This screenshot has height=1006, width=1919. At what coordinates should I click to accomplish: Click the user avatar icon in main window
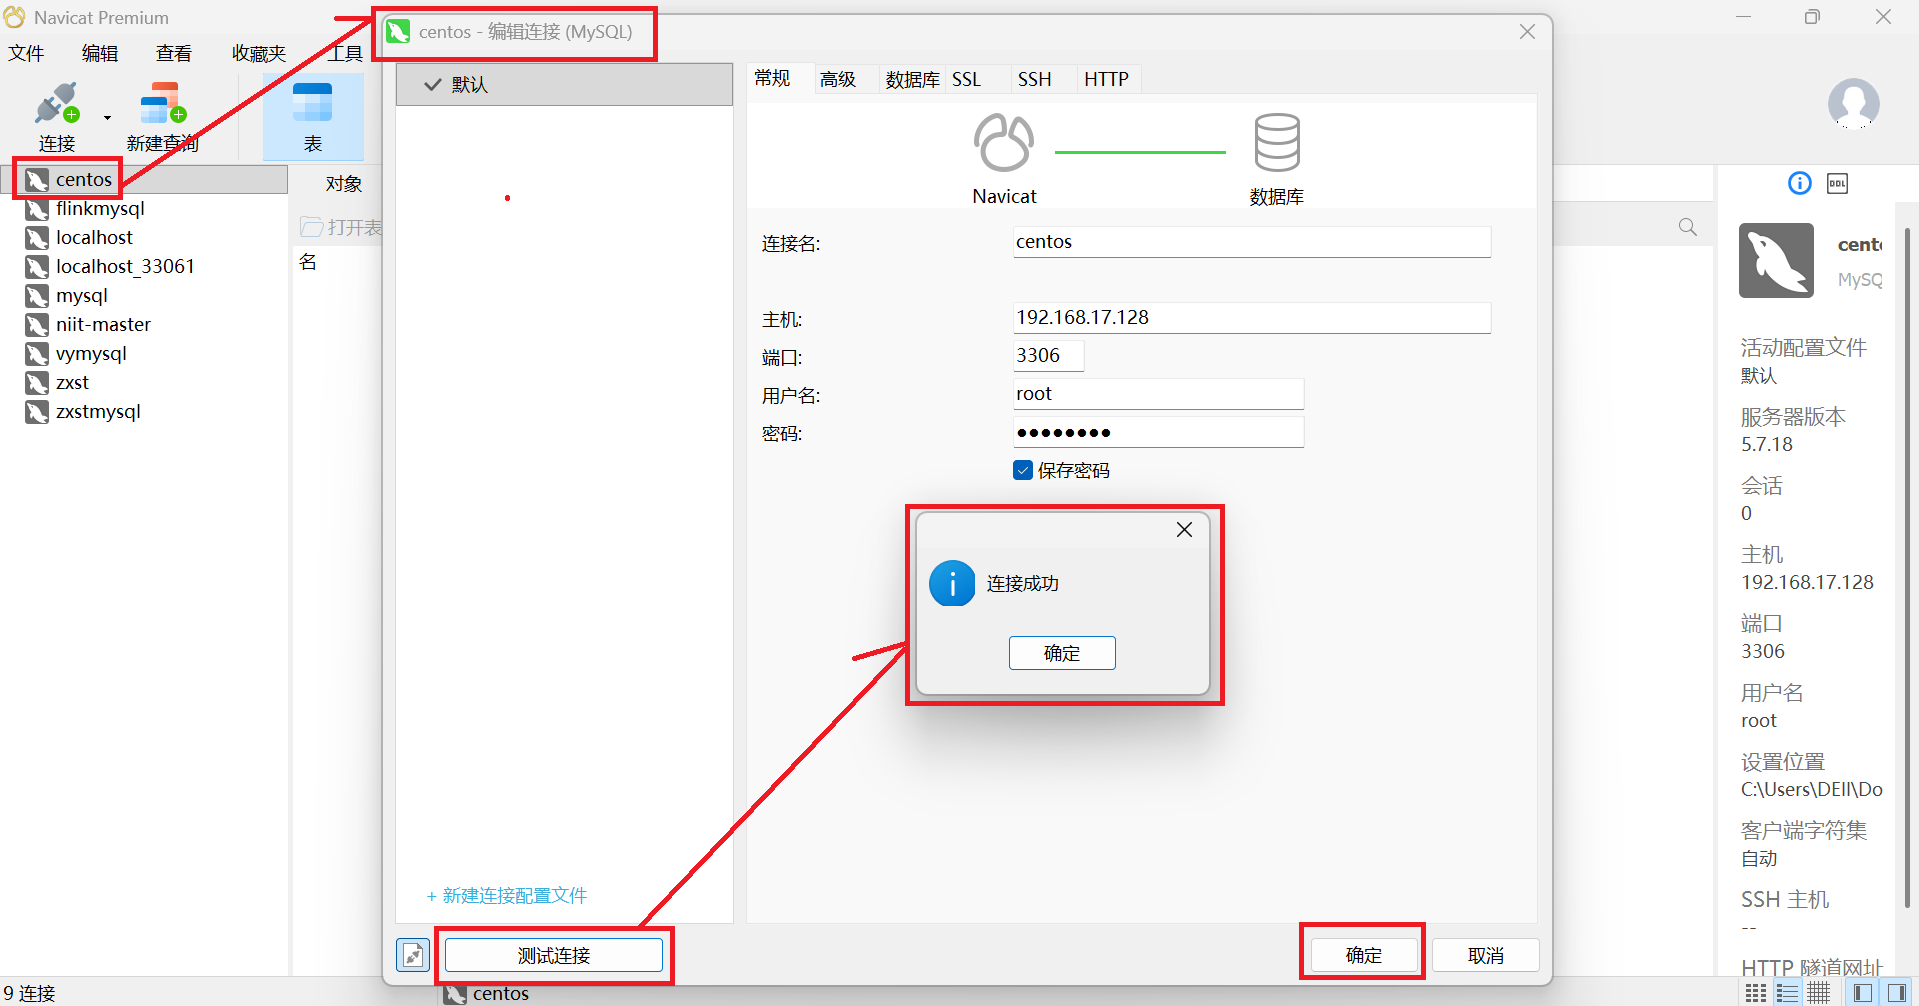(1853, 104)
